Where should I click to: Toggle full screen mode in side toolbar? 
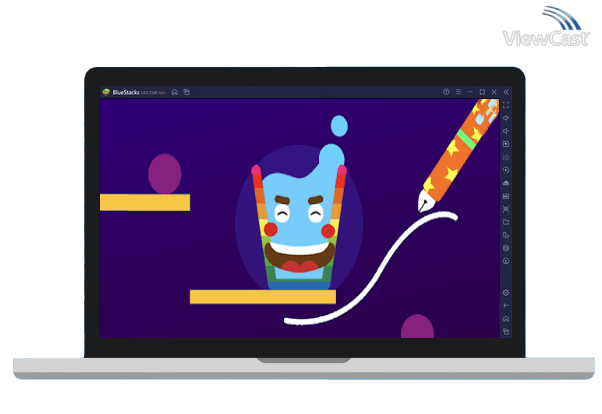coord(506,105)
